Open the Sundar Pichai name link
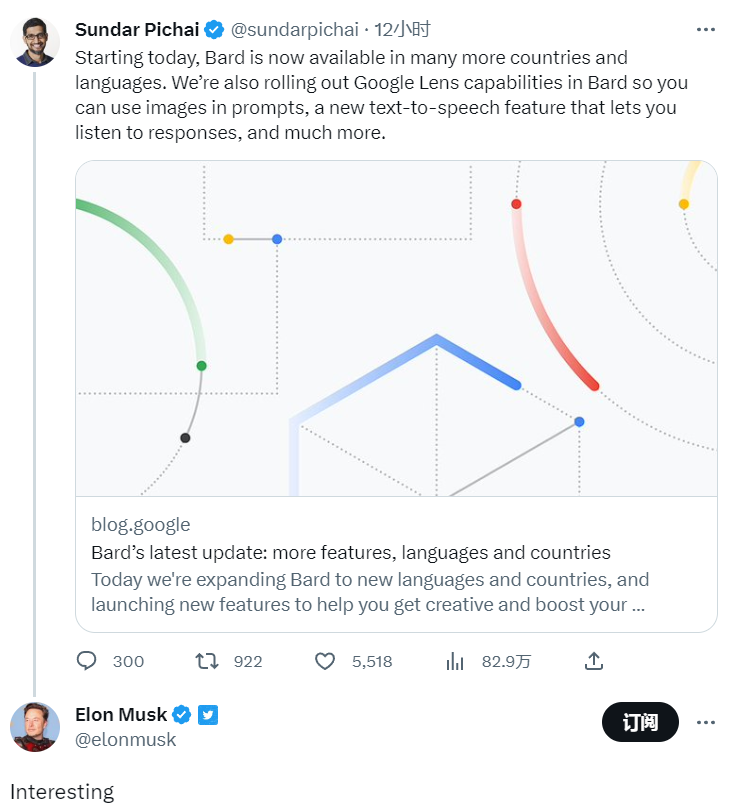 (137, 29)
